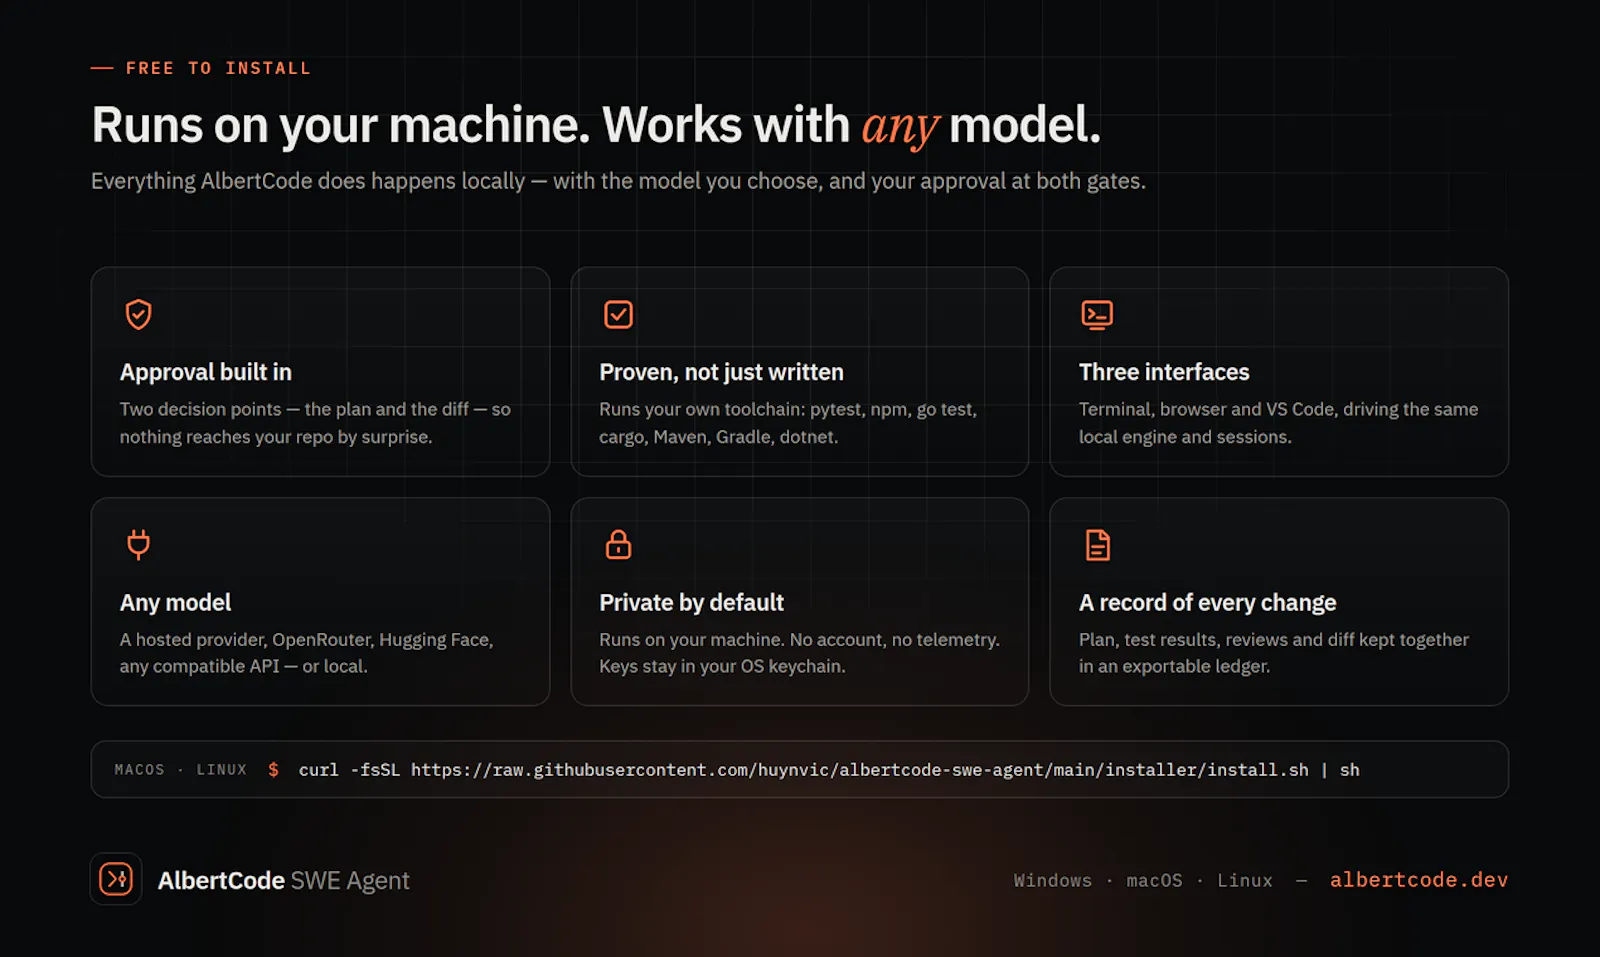This screenshot has width=1600, height=957.
Task: Click the curl install command text
Action: click(x=828, y=770)
